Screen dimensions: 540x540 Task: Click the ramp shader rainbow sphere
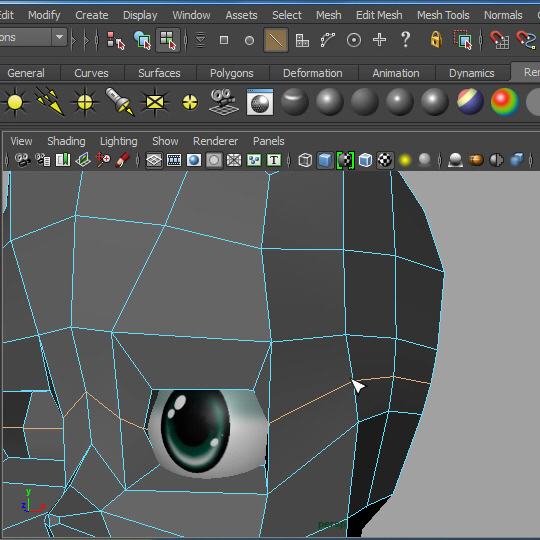coord(505,102)
